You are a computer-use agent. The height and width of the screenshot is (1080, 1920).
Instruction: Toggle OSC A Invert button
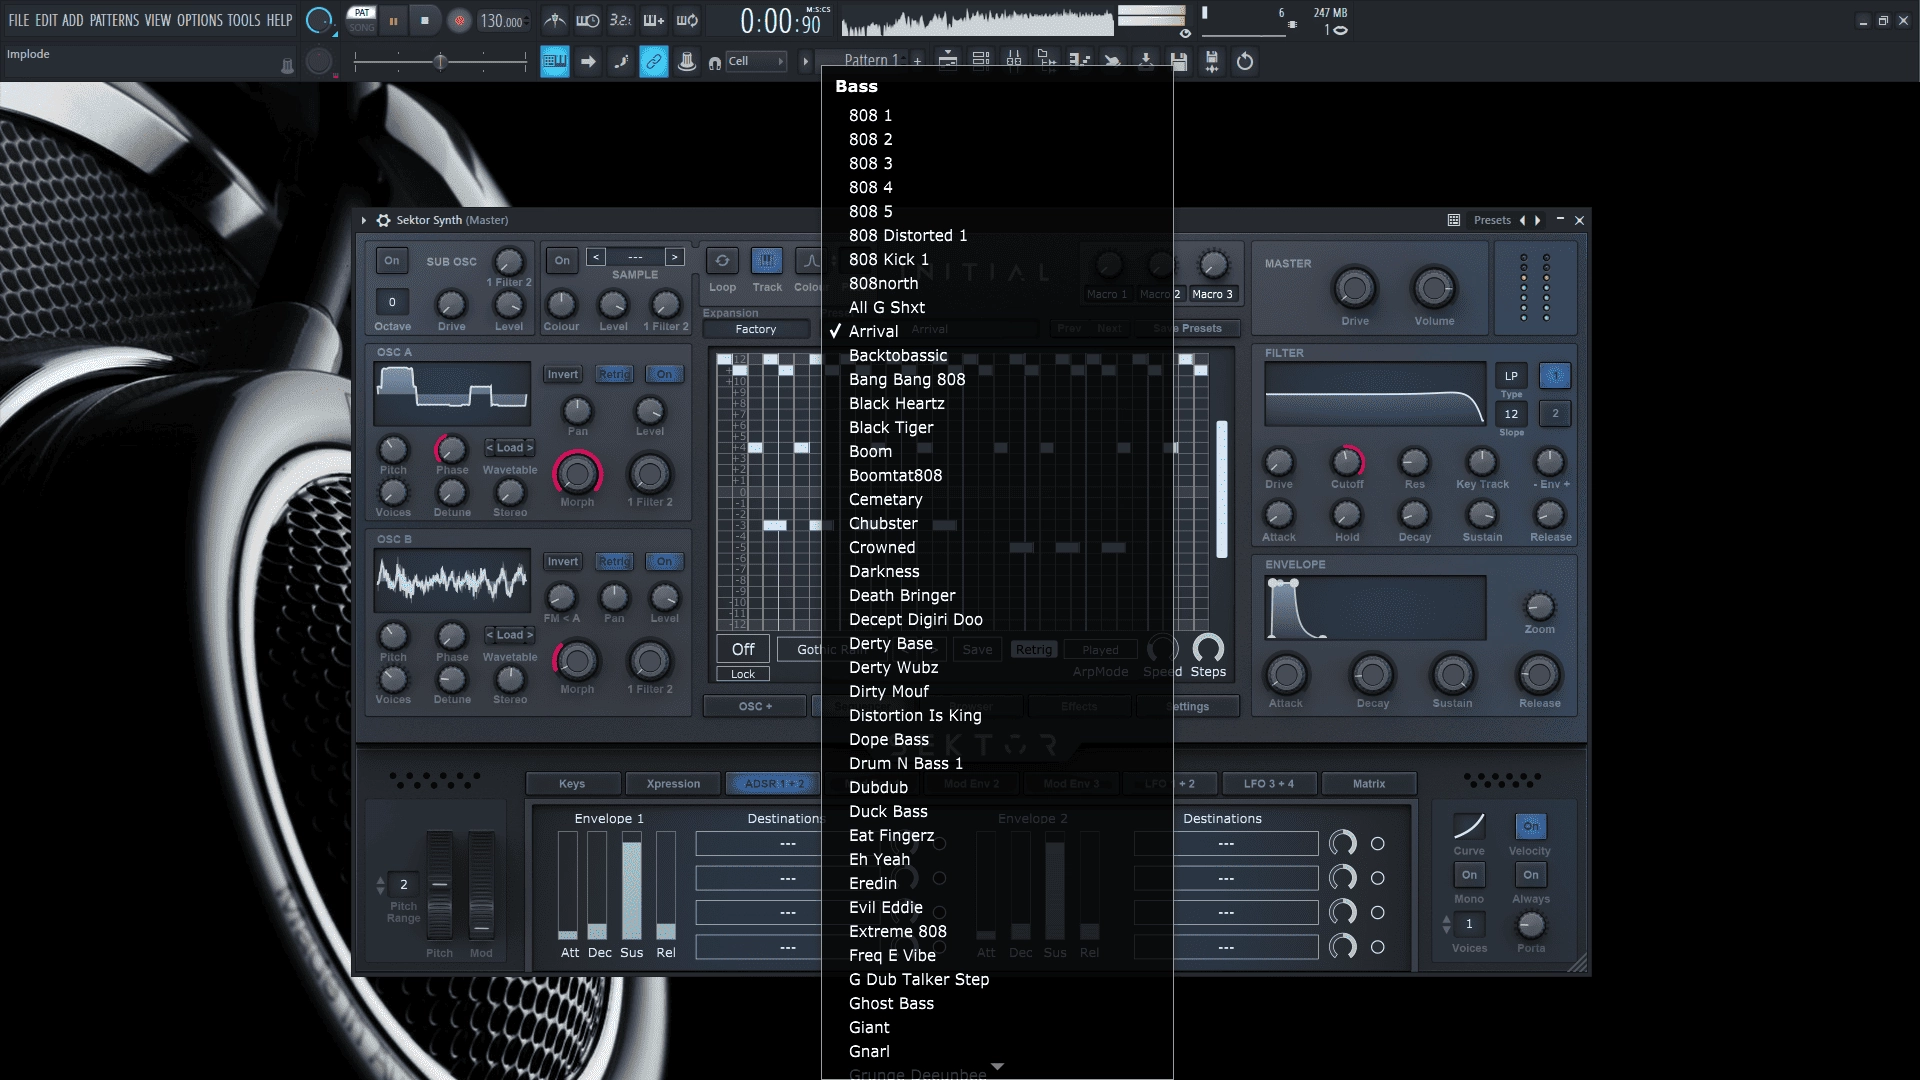click(x=562, y=374)
